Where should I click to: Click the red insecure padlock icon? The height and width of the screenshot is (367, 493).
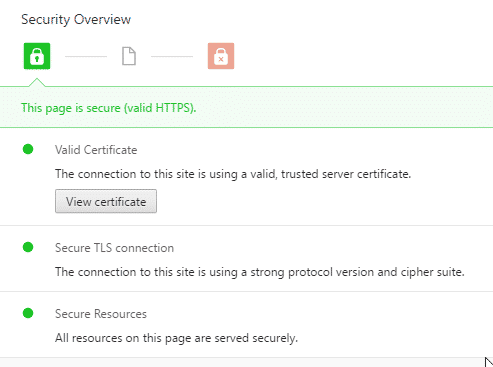click(221, 56)
